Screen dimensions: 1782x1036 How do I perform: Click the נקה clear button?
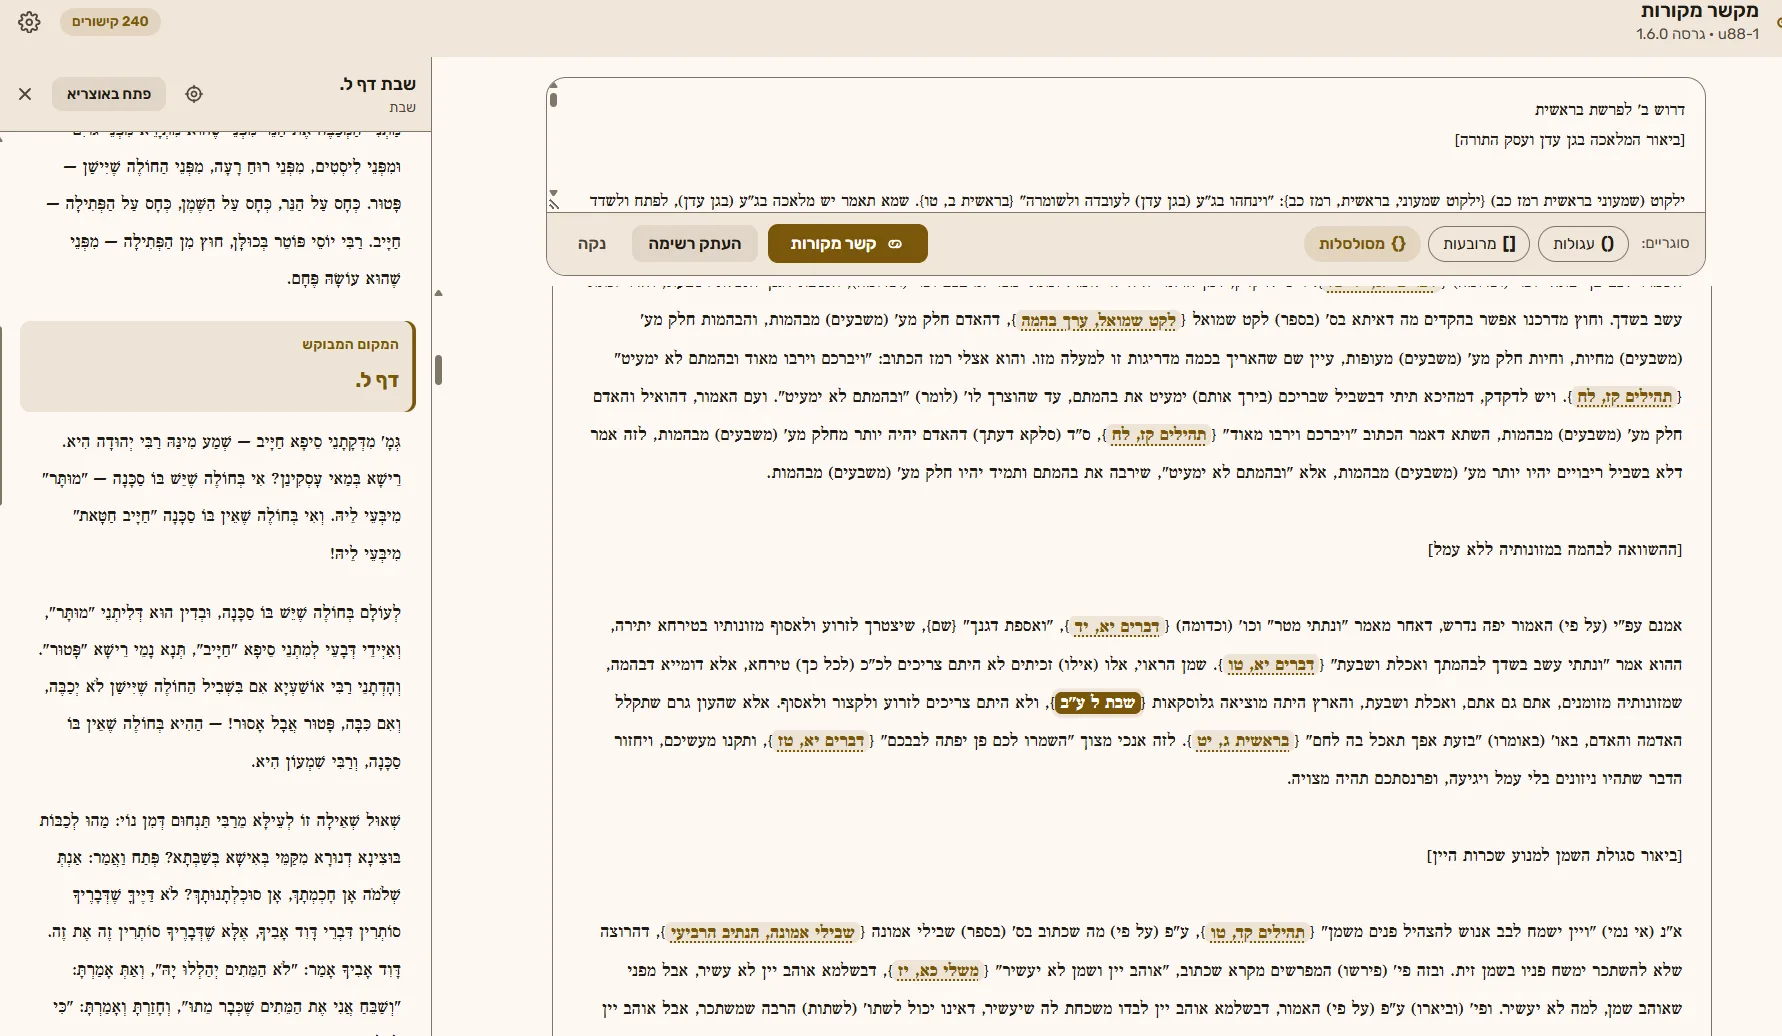592,244
